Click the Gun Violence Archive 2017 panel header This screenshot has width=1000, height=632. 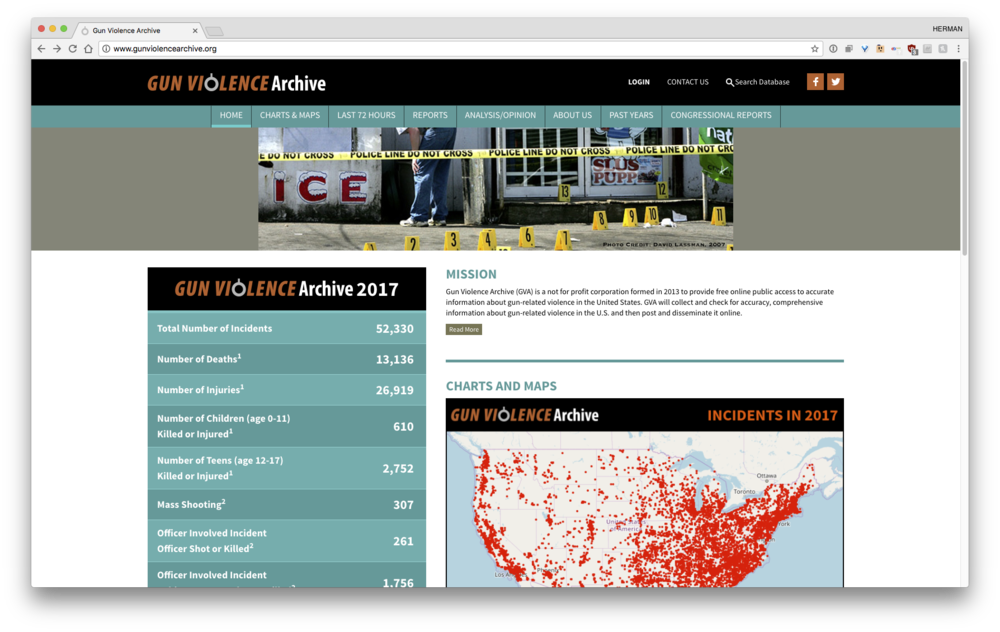(286, 289)
